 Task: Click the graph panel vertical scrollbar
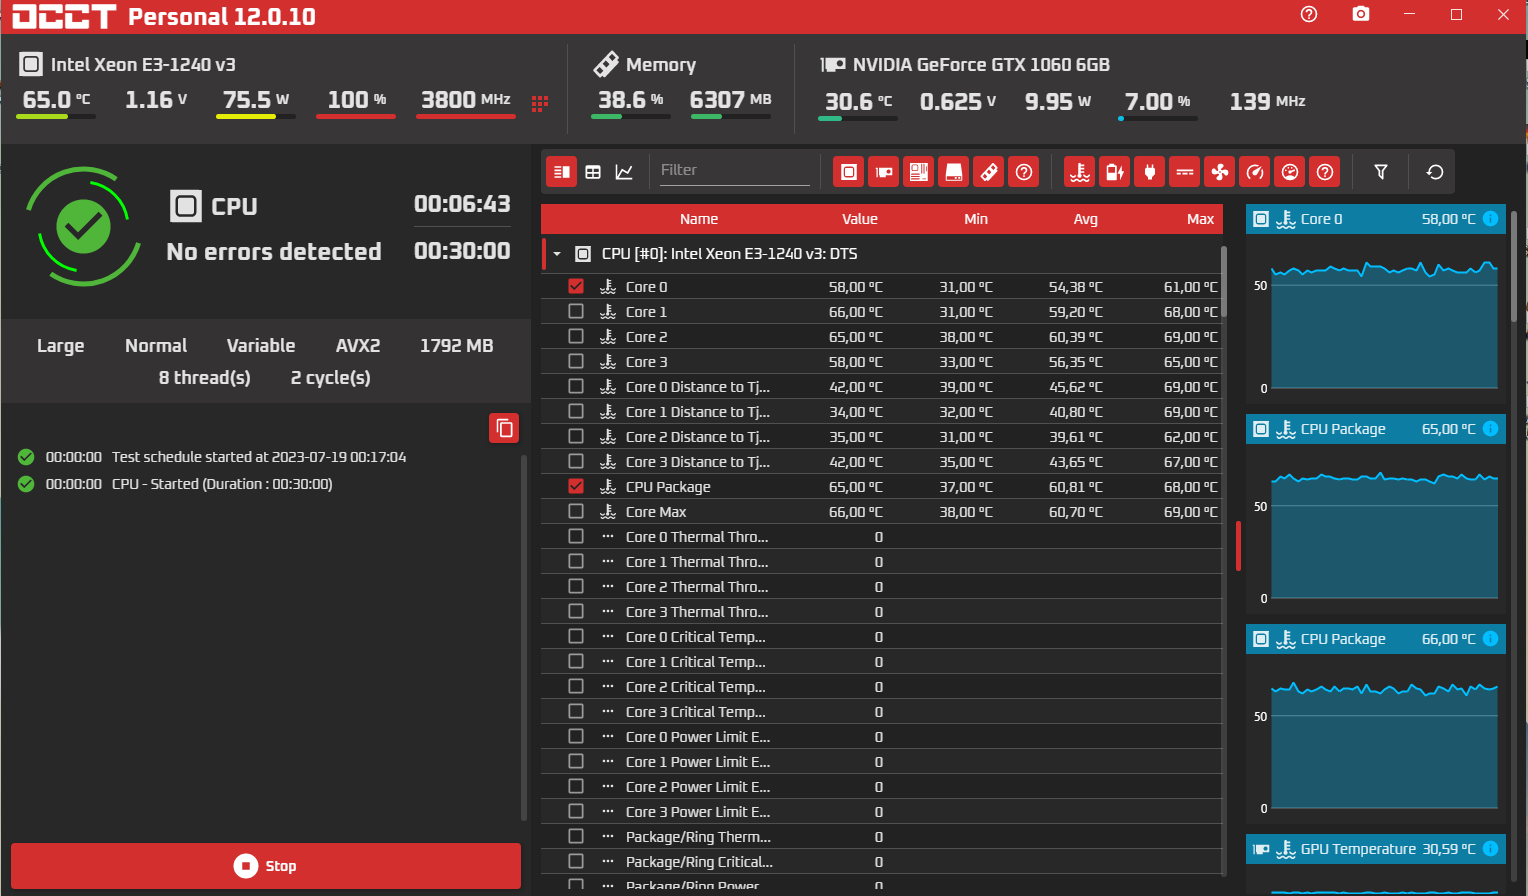1514,266
